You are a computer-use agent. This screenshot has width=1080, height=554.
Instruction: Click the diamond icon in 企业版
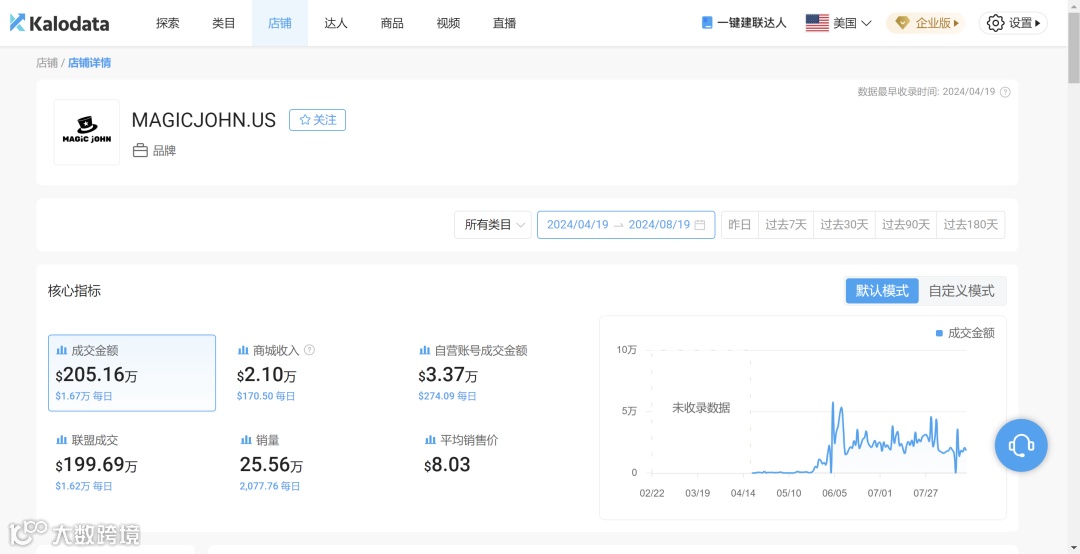[x=902, y=23]
